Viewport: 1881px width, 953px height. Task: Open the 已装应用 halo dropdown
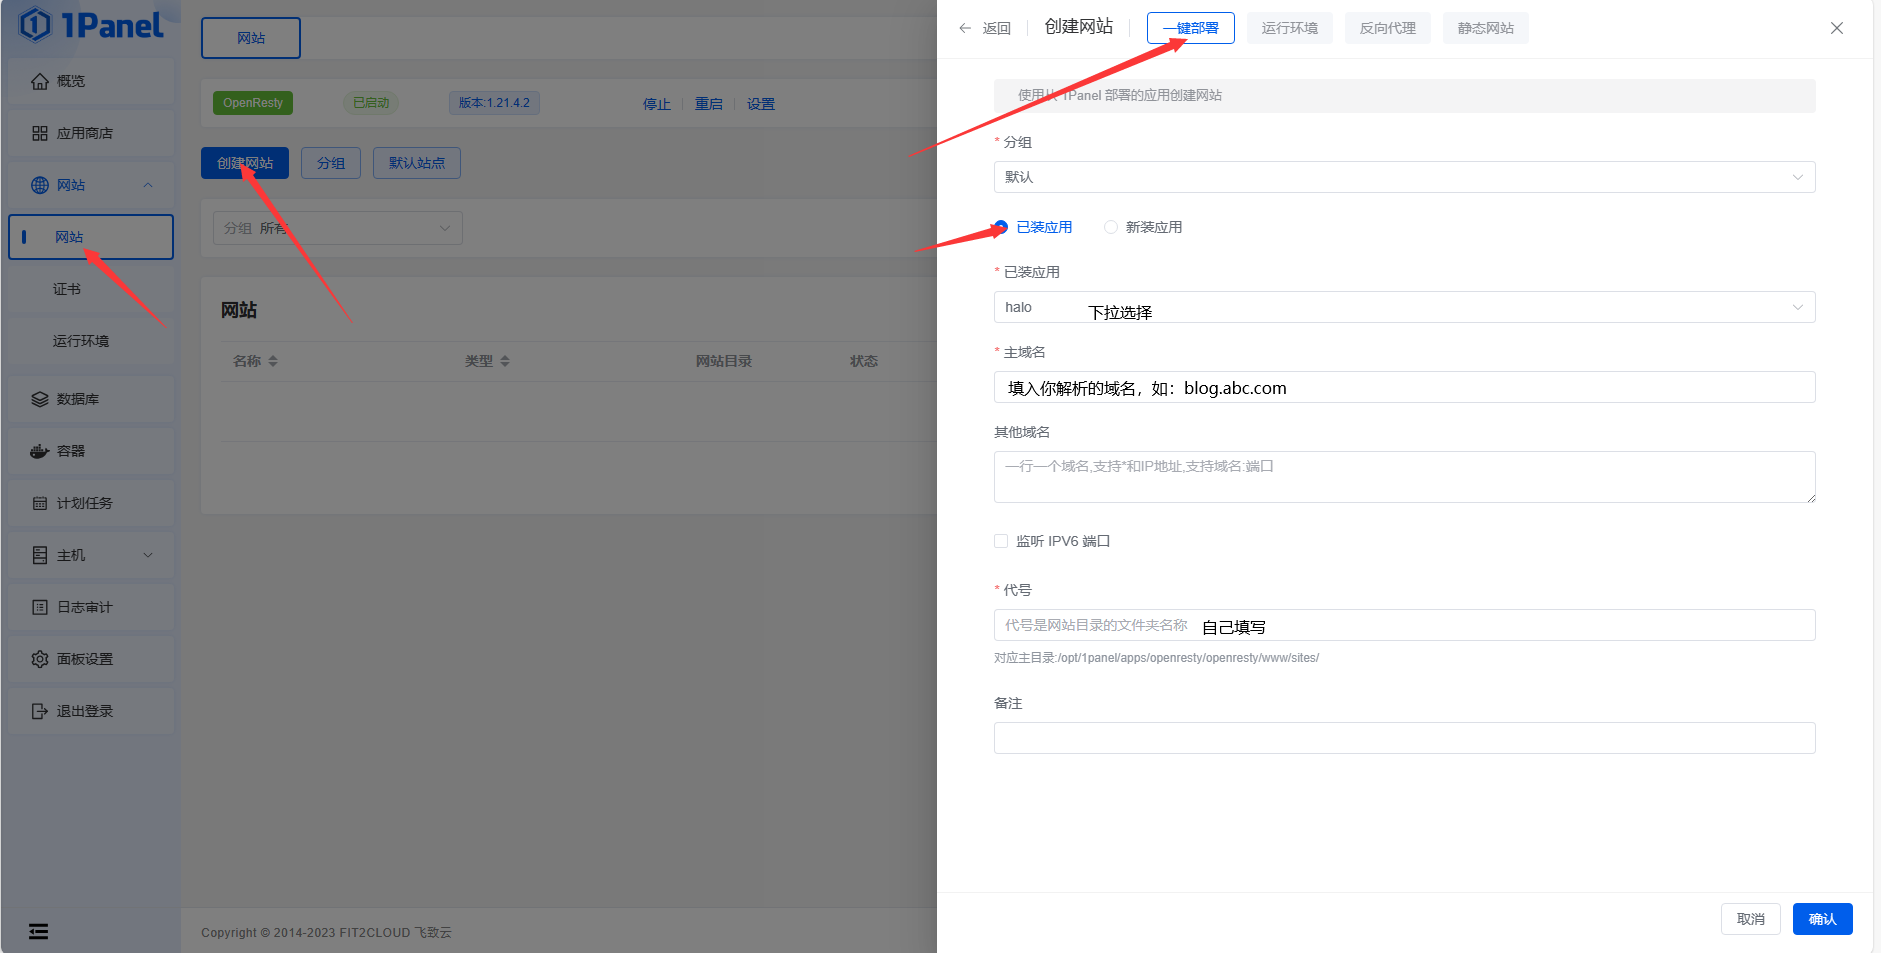click(x=1404, y=307)
